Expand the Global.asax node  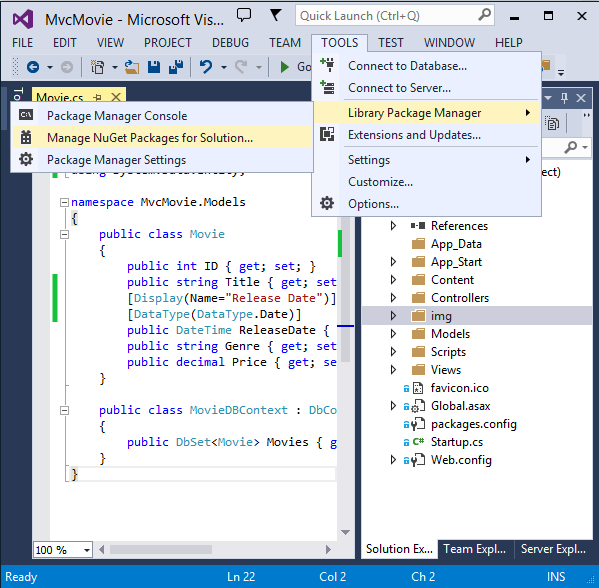pyautogui.click(x=393, y=406)
